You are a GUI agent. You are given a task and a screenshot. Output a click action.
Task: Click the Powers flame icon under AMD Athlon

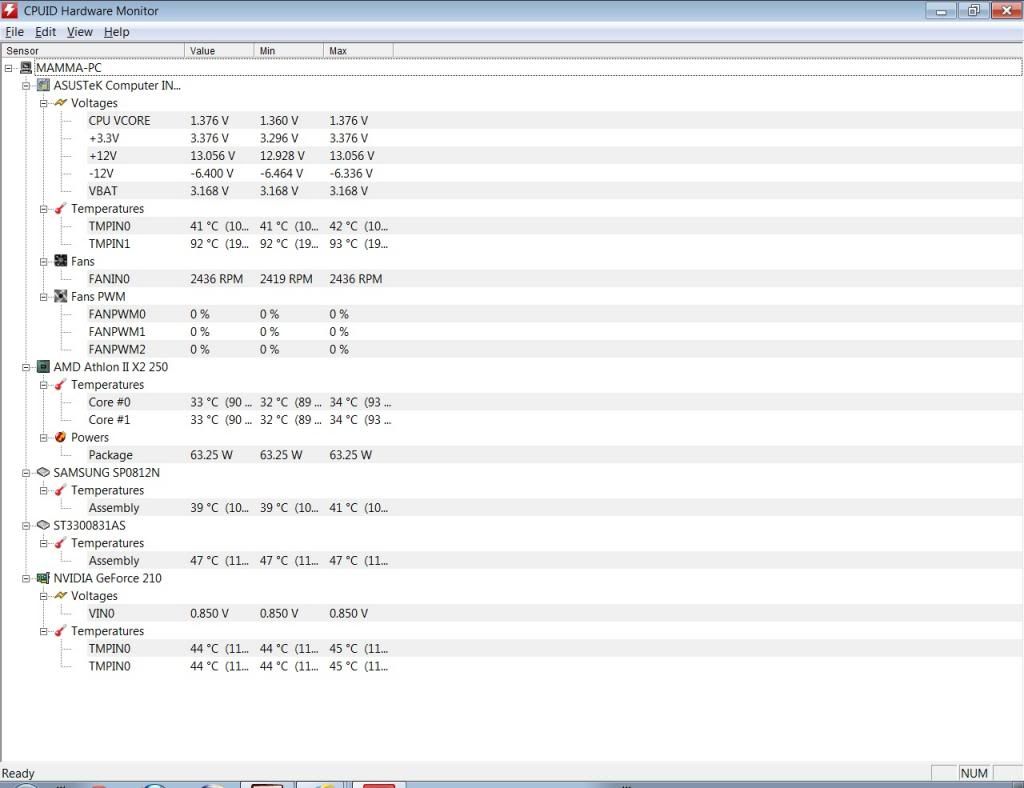click(x=61, y=438)
